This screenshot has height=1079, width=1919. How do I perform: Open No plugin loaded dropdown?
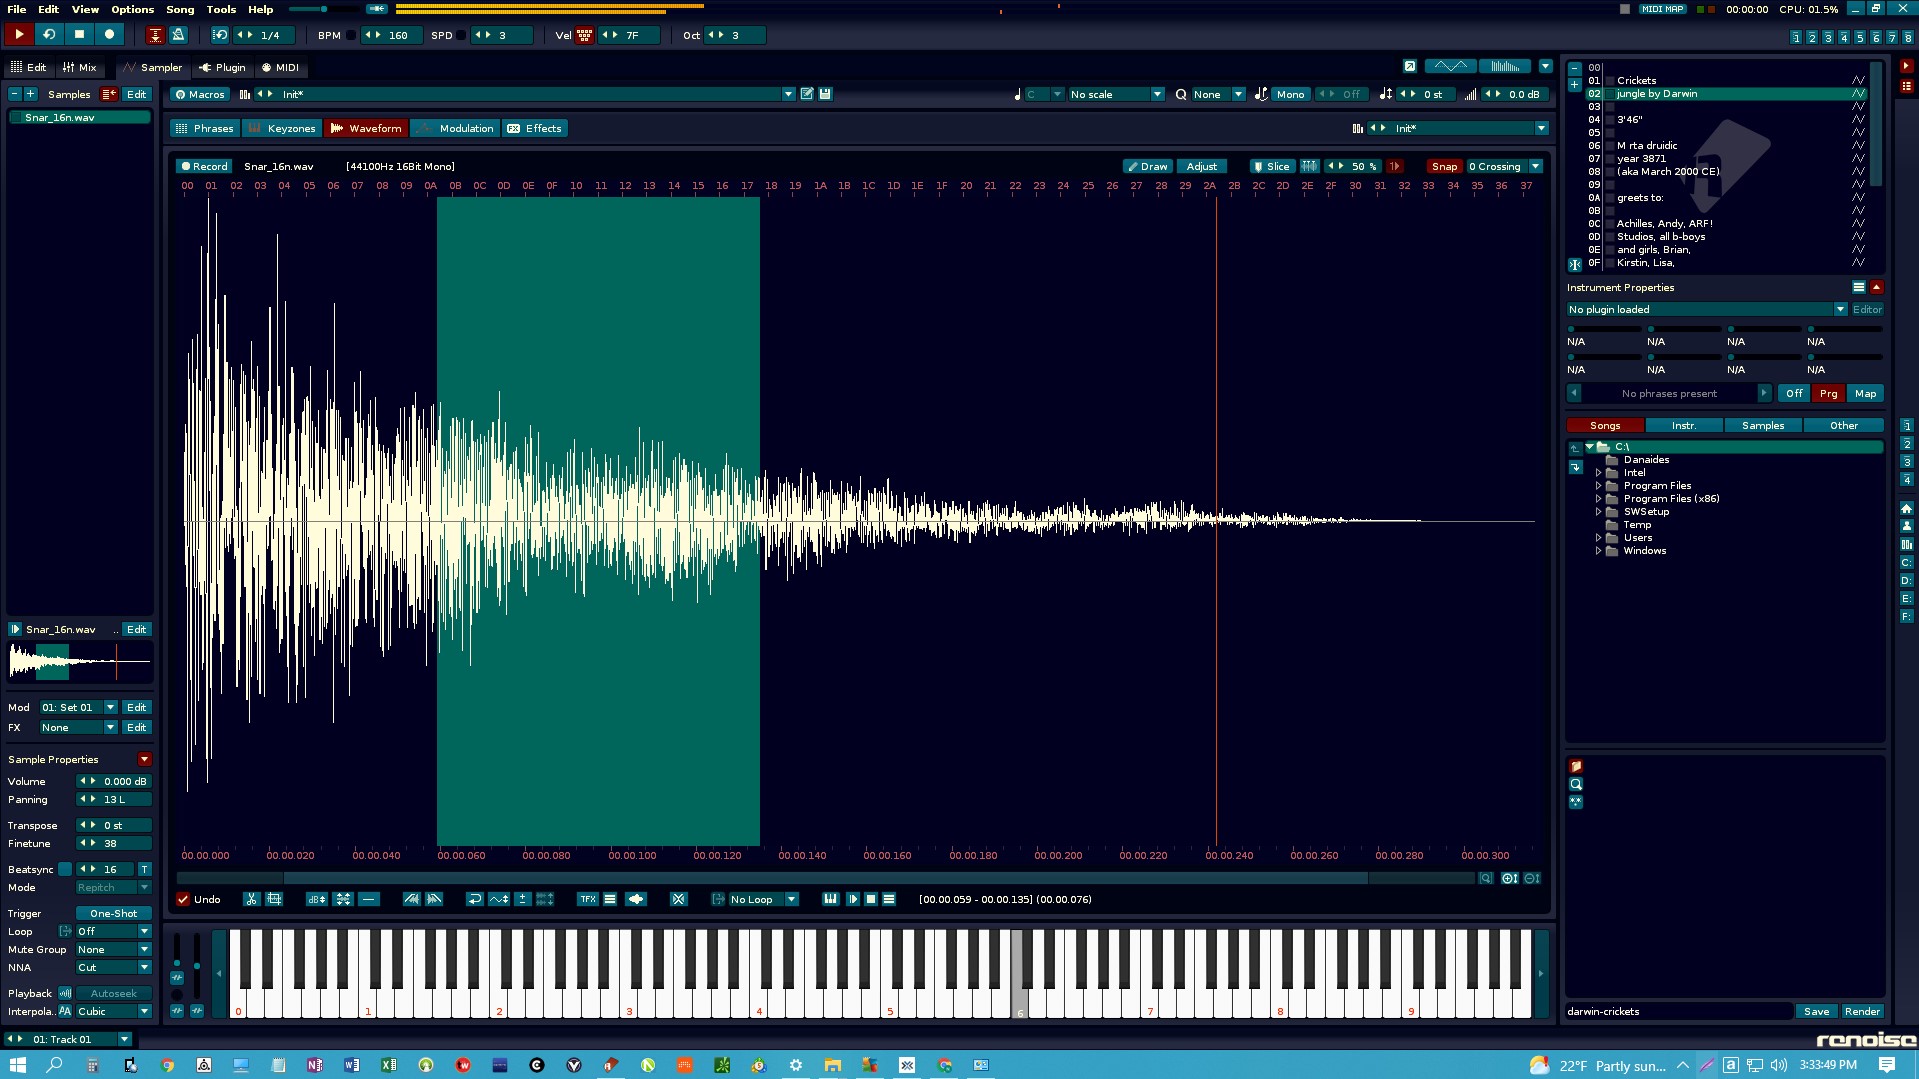tap(1707, 309)
